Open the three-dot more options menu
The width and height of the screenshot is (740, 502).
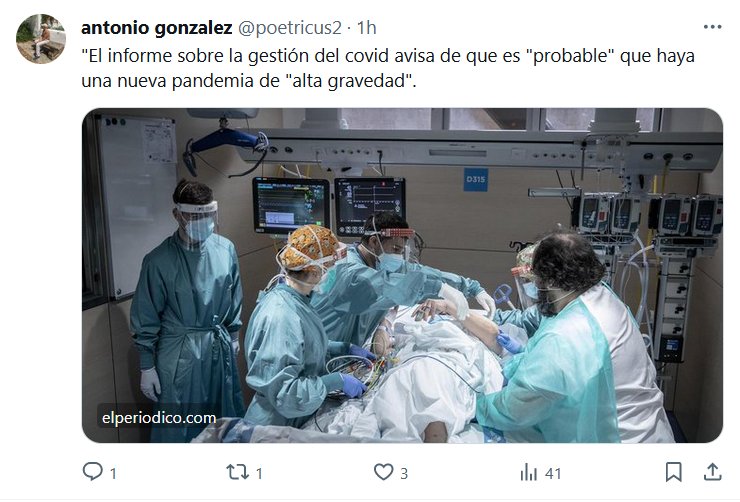712,27
